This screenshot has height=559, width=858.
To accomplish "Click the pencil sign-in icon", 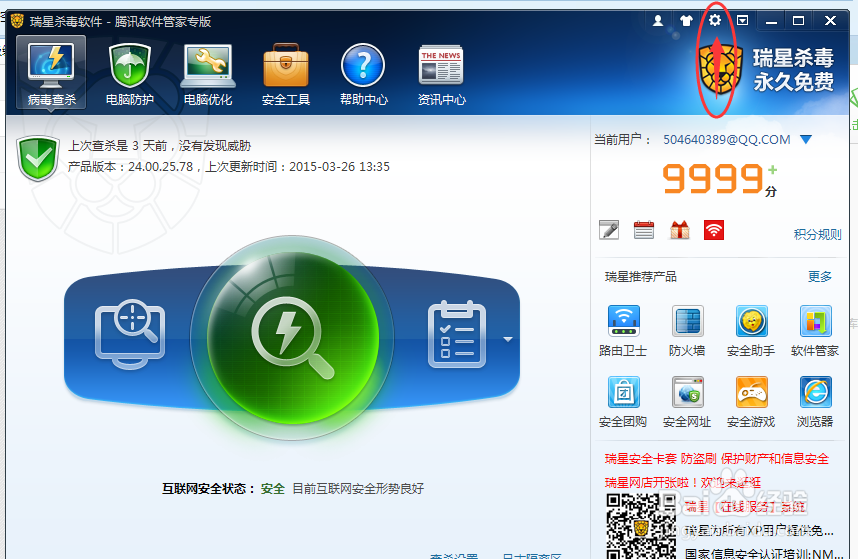I will [x=609, y=230].
